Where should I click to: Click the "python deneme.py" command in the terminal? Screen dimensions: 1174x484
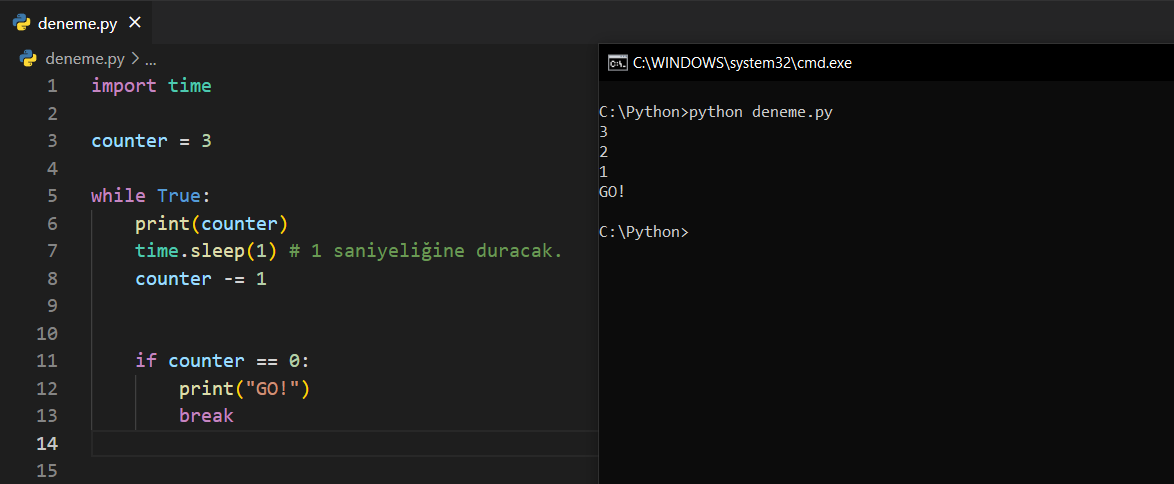coord(760,112)
